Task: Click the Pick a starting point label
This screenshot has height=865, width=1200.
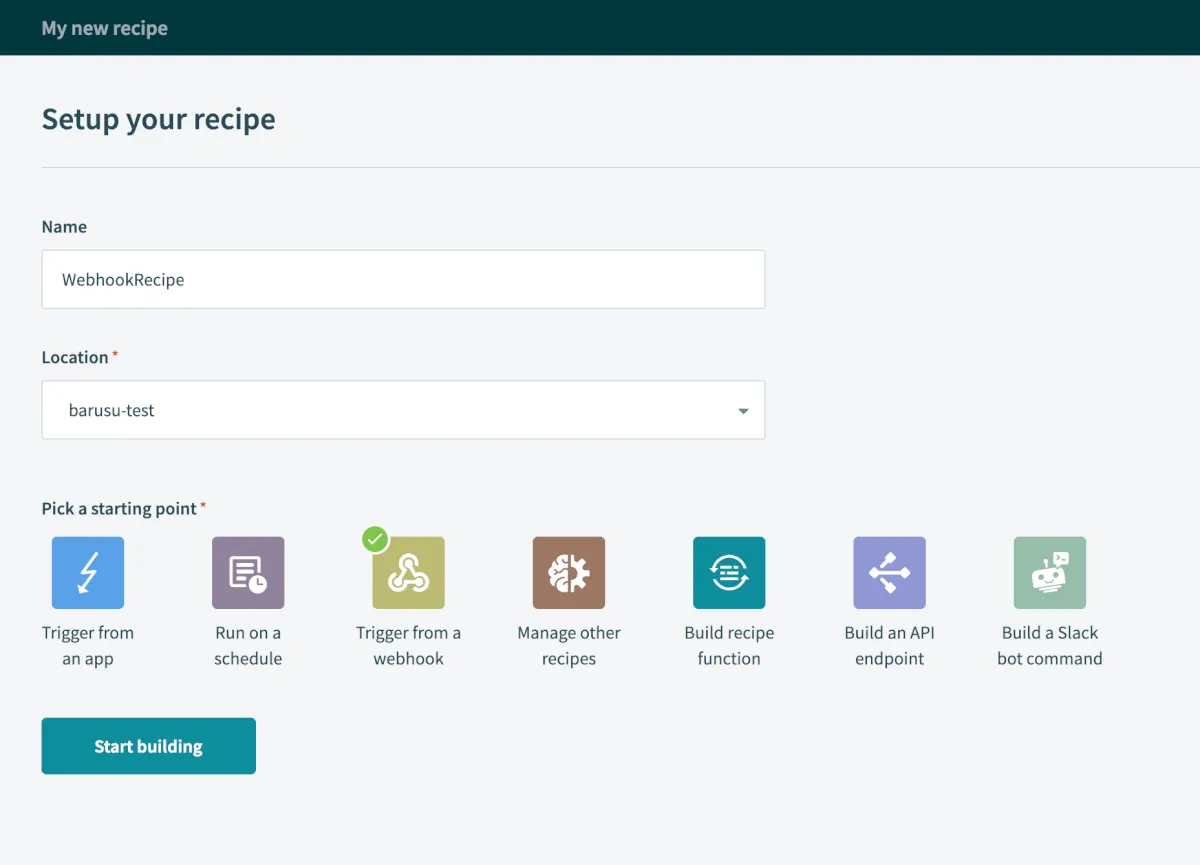Action: point(119,508)
